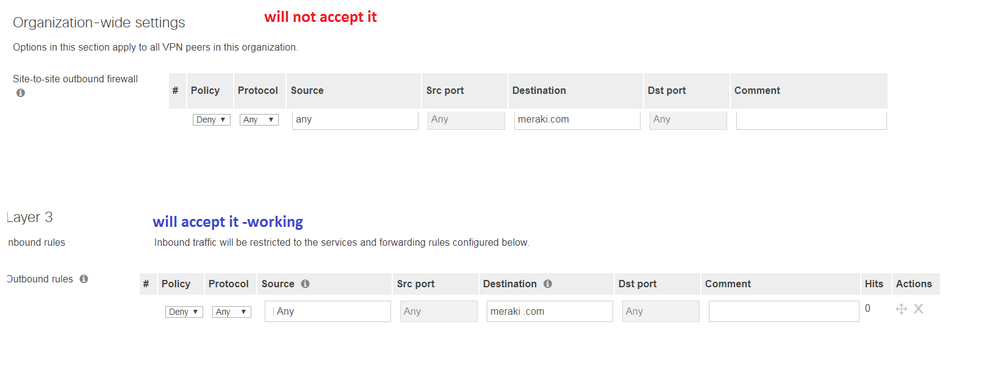The height and width of the screenshot is (372, 998).
Task: Click Src port field in Layer 3 rule
Action: click(439, 311)
